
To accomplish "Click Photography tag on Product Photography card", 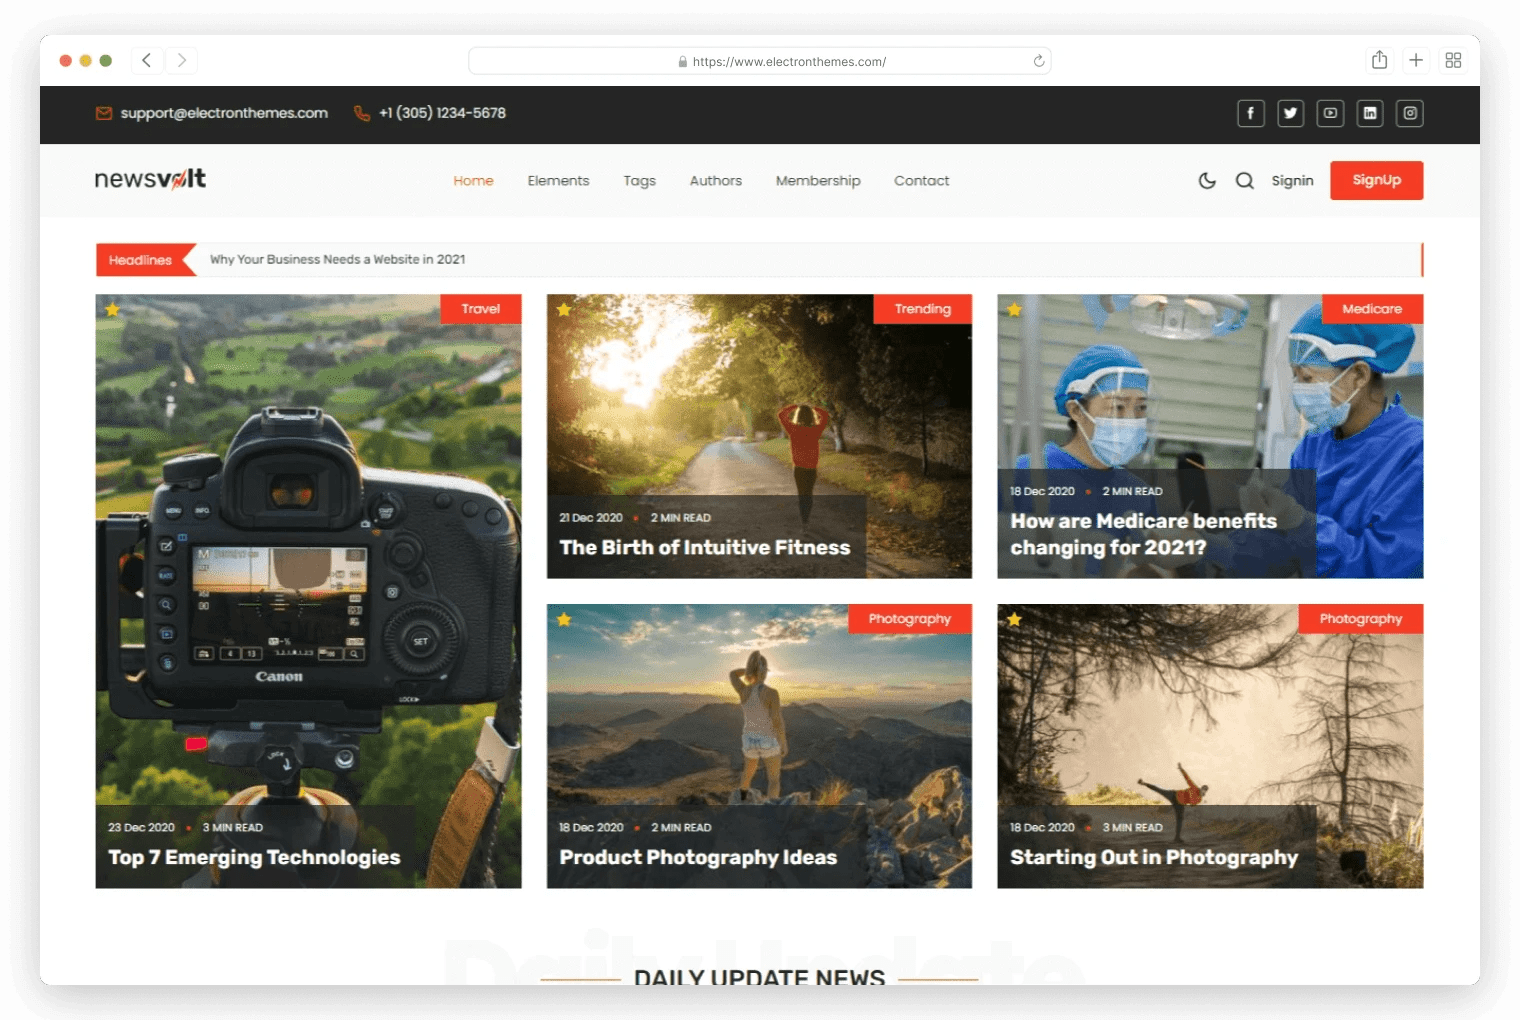I will point(909,619).
